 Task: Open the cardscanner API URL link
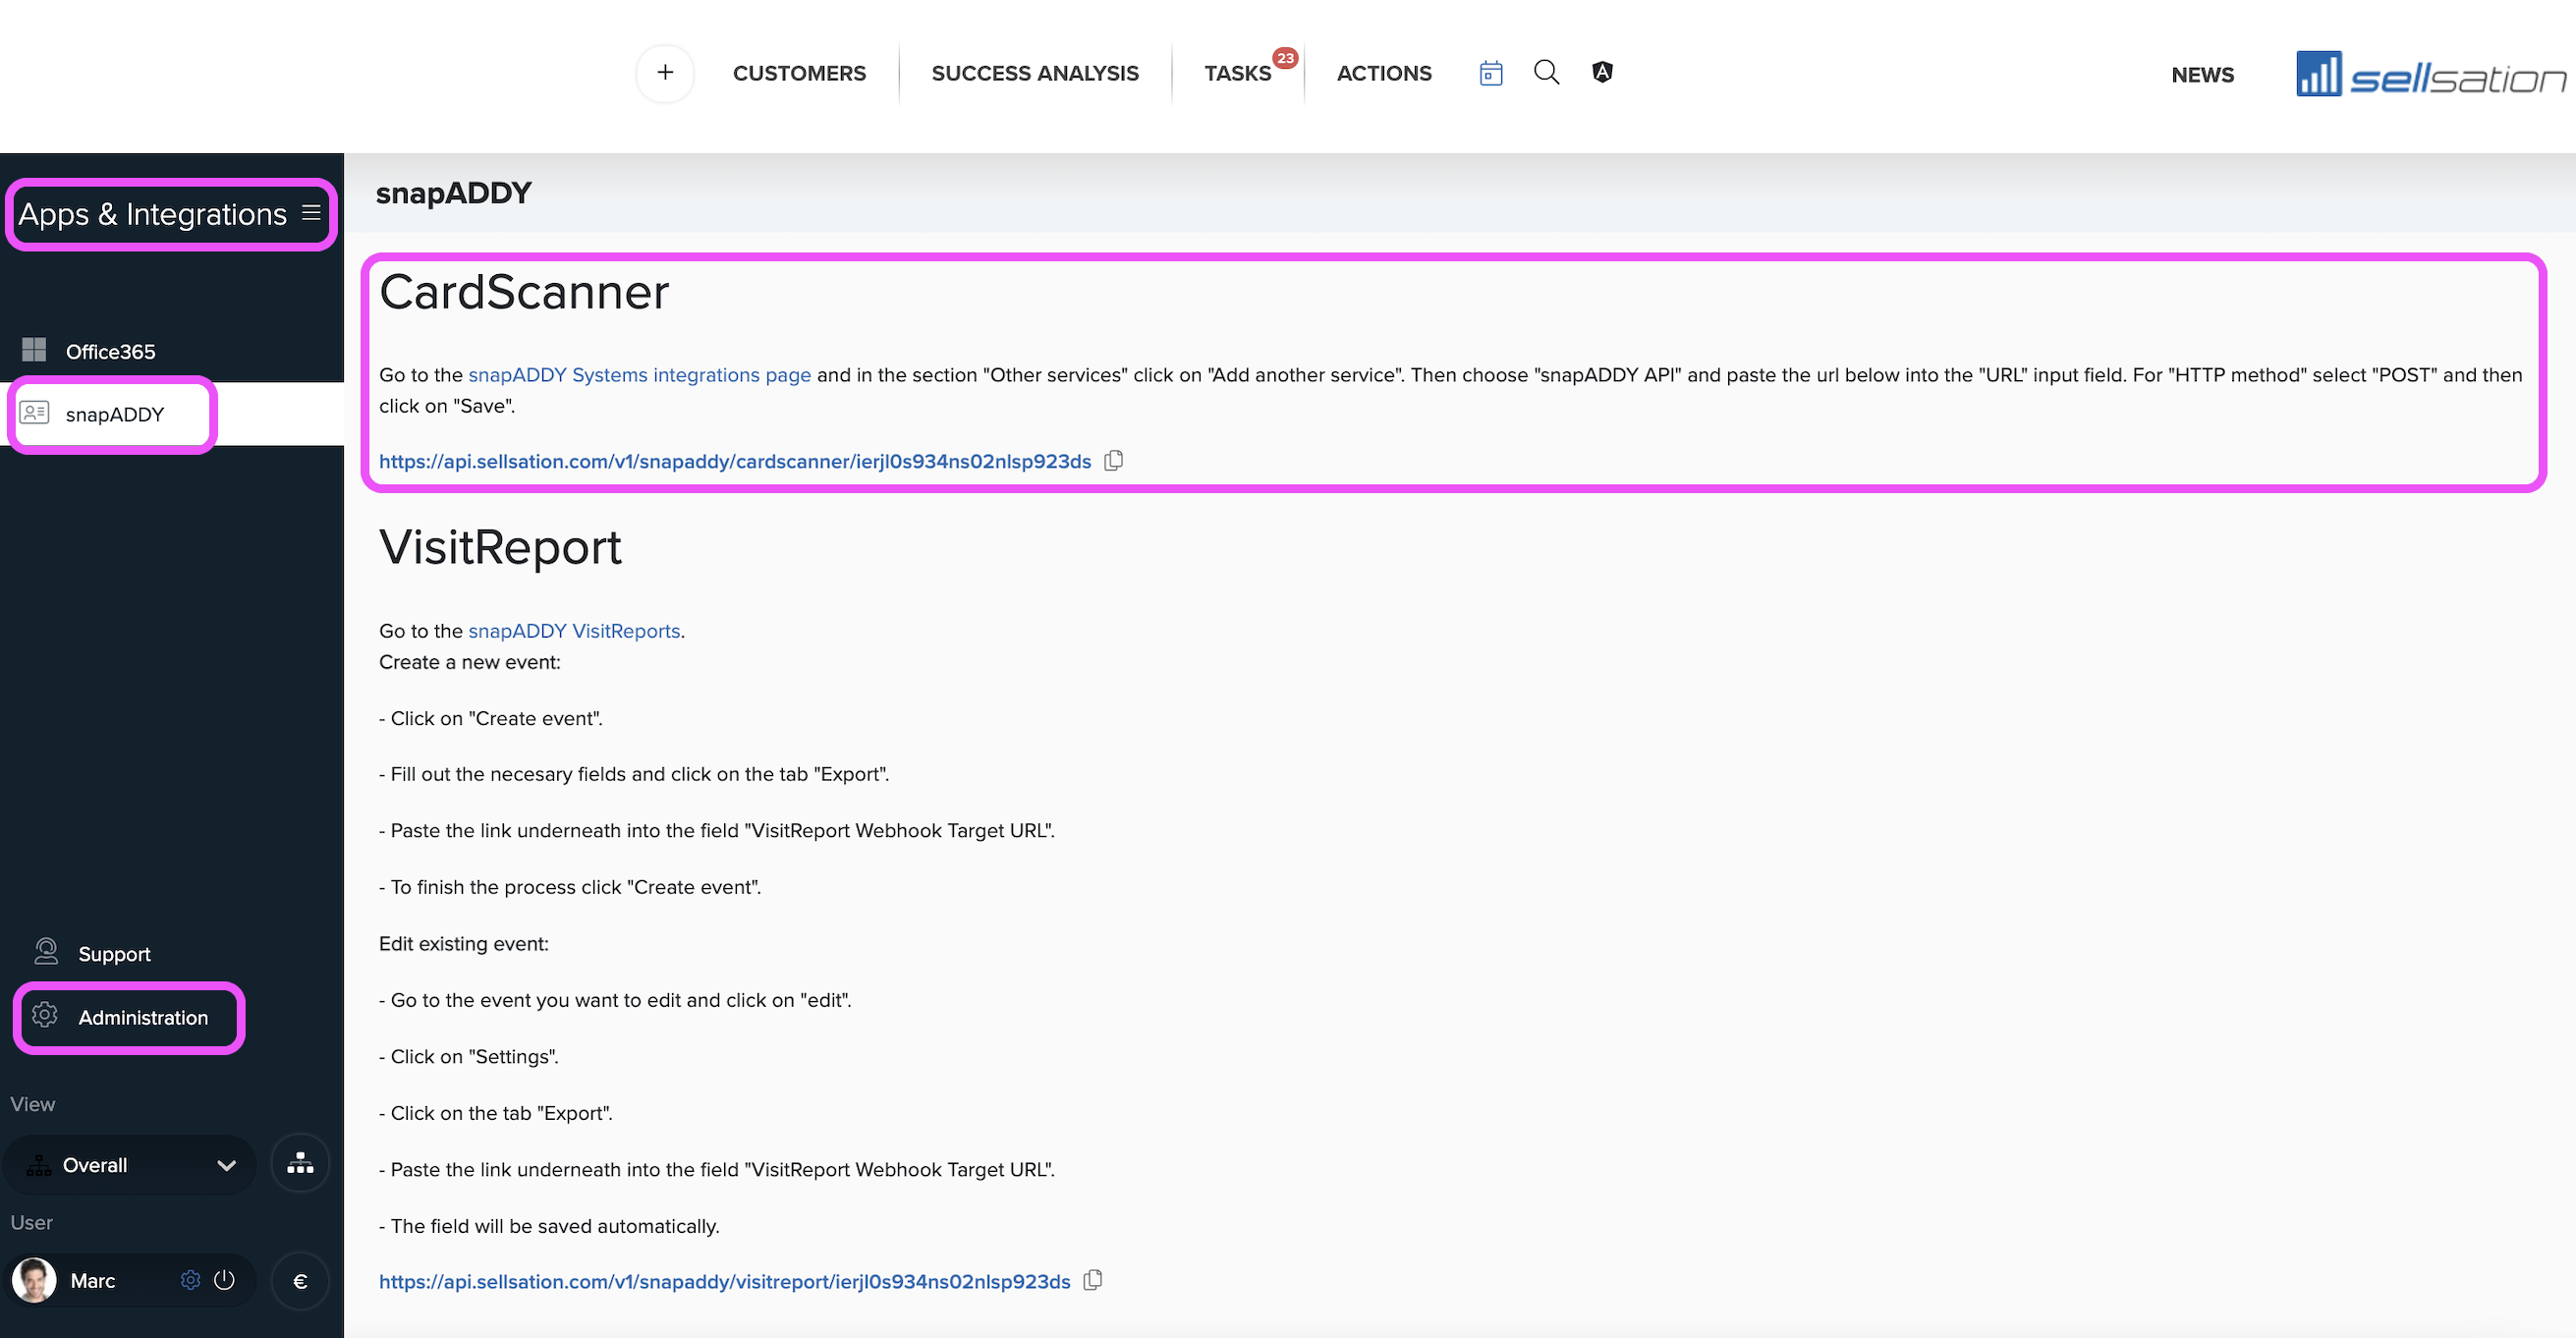pyautogui.click(x=735, y=461)
